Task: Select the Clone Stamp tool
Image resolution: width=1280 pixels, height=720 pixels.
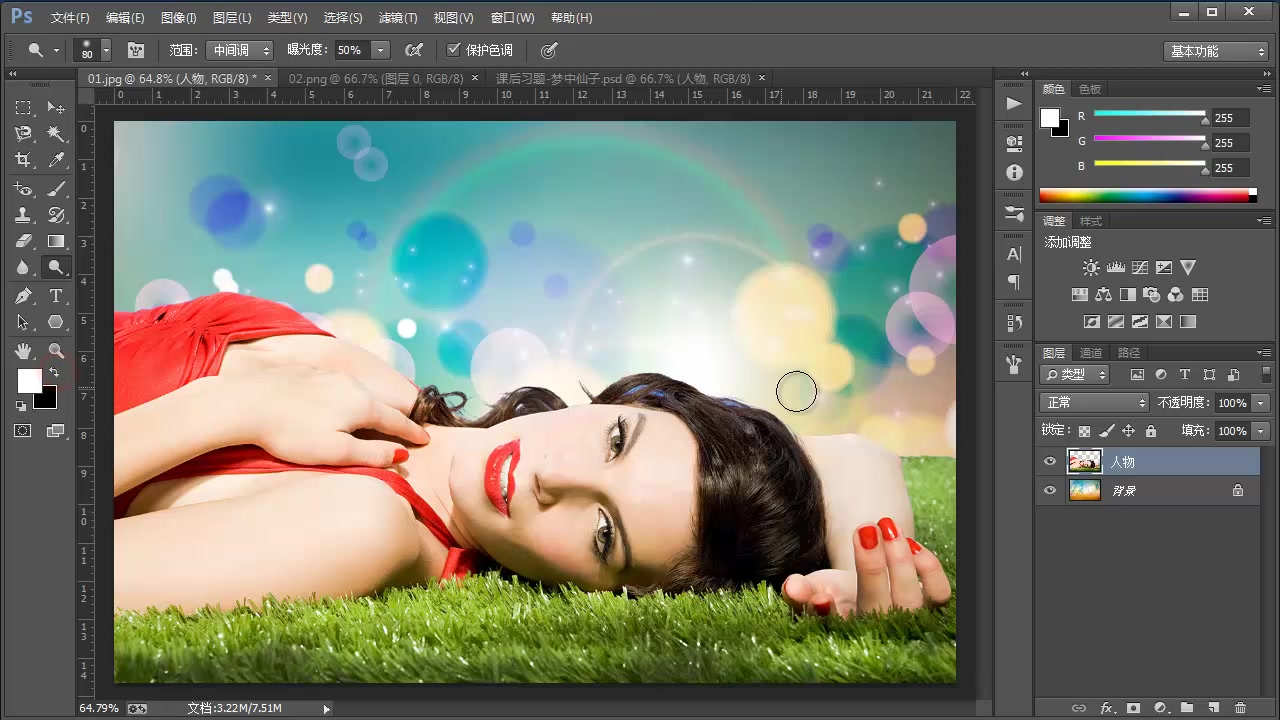Action: click(x=23, y=214)
